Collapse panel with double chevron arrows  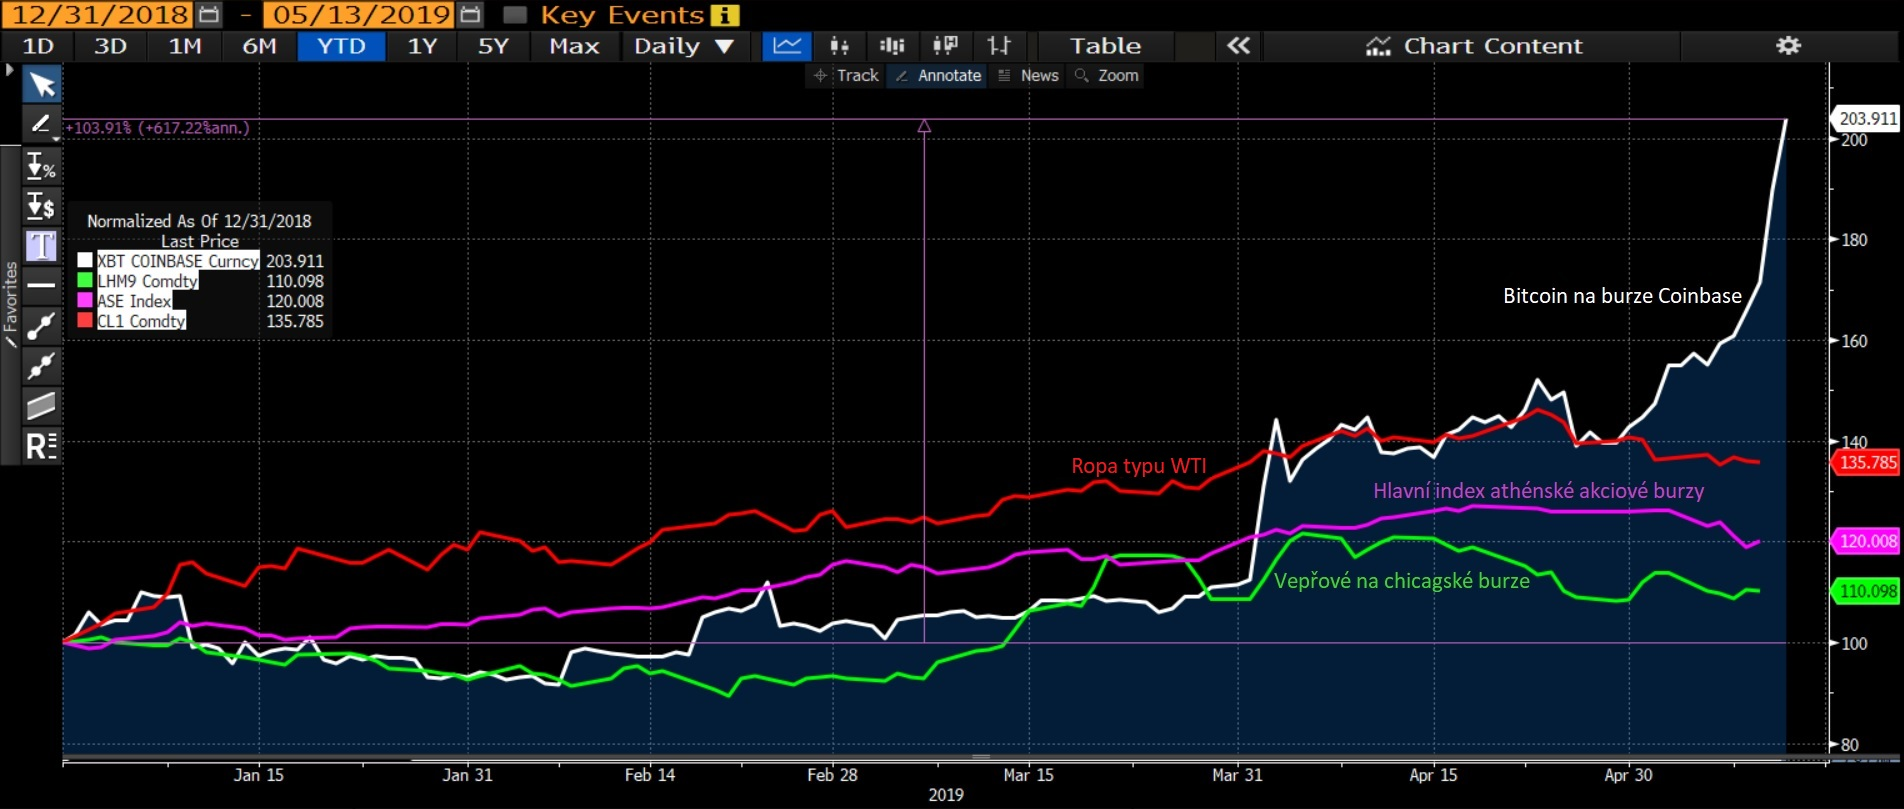coord(1238,46)
